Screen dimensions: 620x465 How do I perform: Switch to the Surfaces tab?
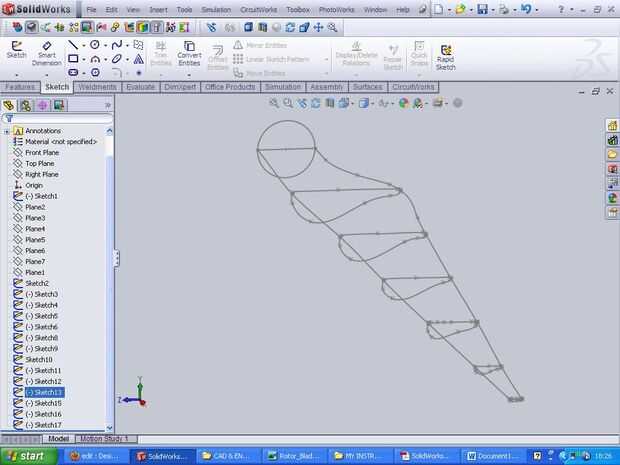pyautogui.click(x=368, y=87)
